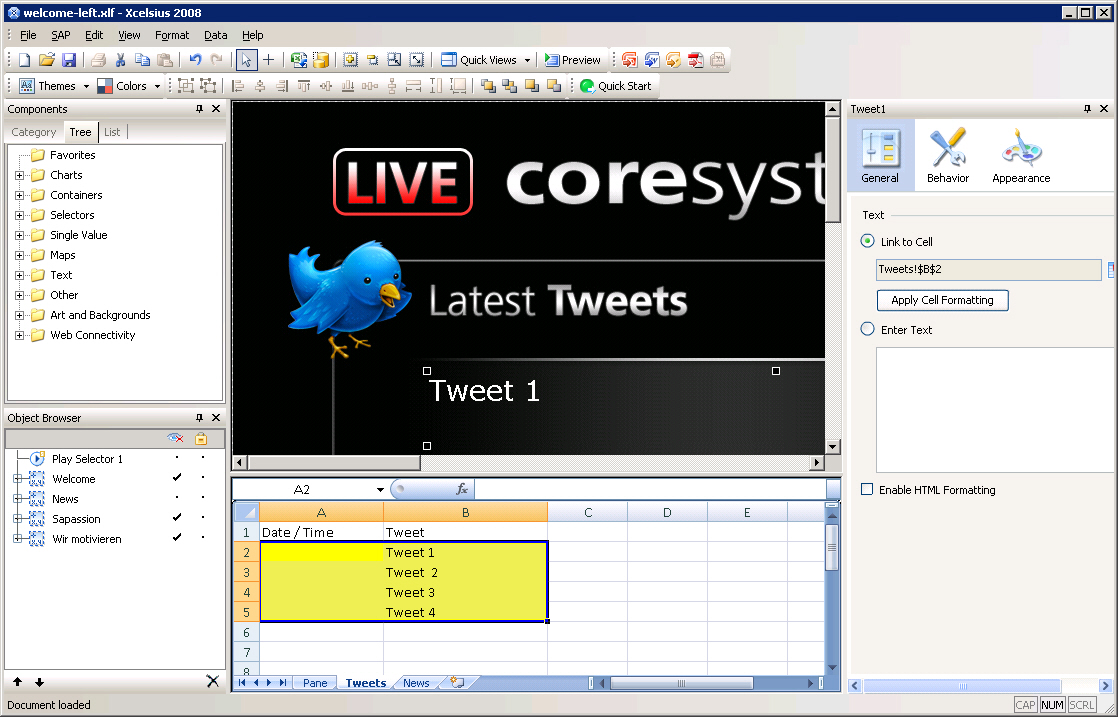Click the lock-all padlock icon header
The width and height of the screenshot is (1118, 717).
coord(201,438)
